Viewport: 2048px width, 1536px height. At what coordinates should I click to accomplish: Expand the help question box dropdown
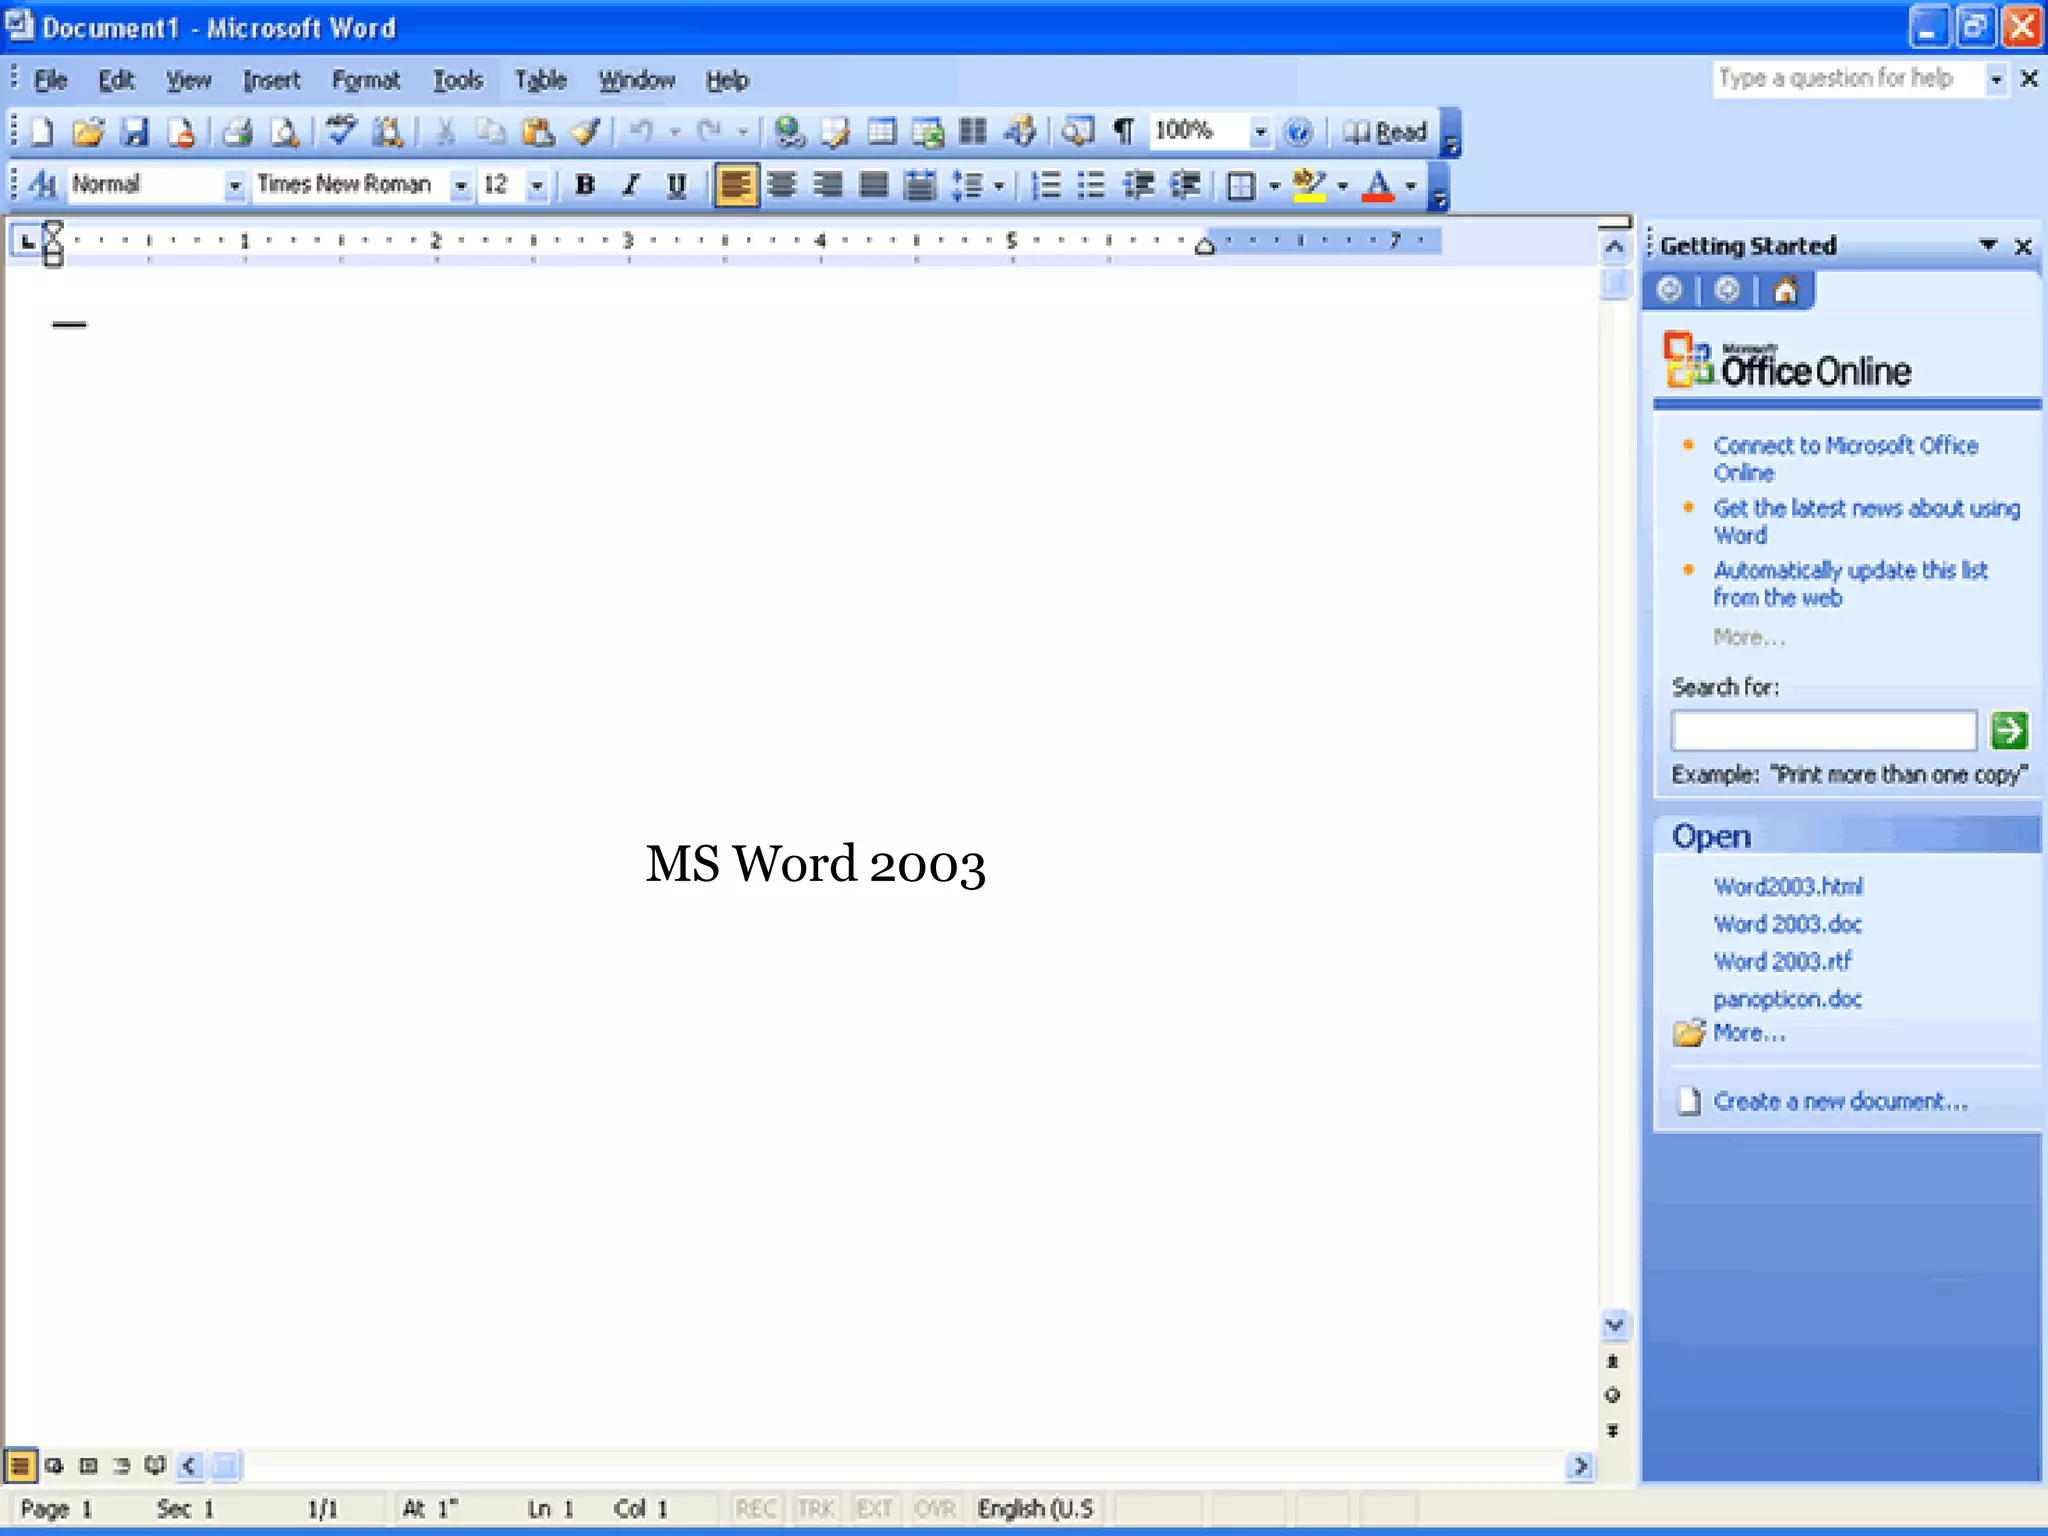[x=1996, y=79]
